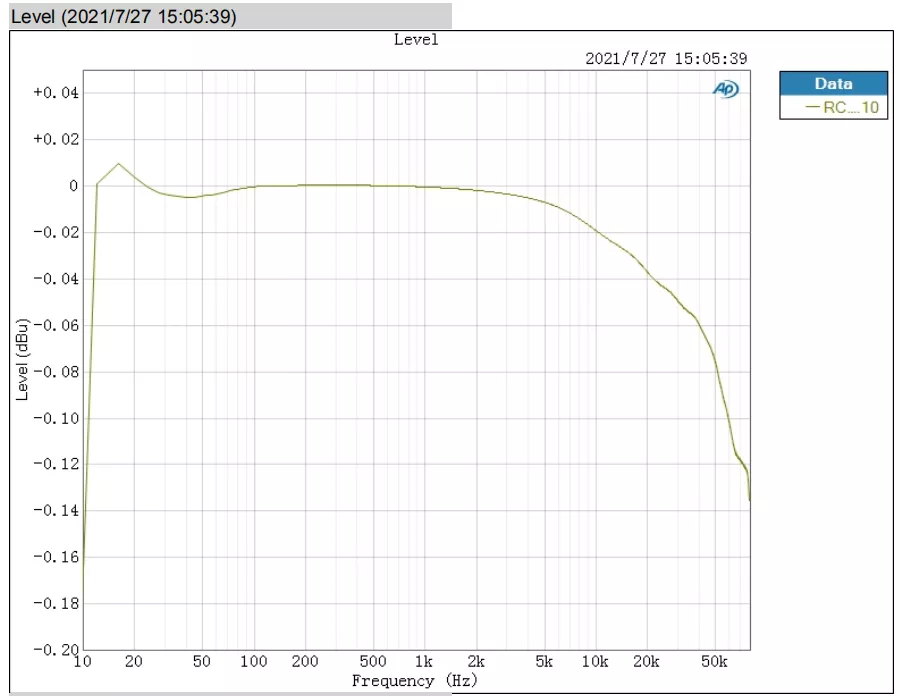
Task: Click the 50k tick on the frequency axis
Action: [713, 662]
